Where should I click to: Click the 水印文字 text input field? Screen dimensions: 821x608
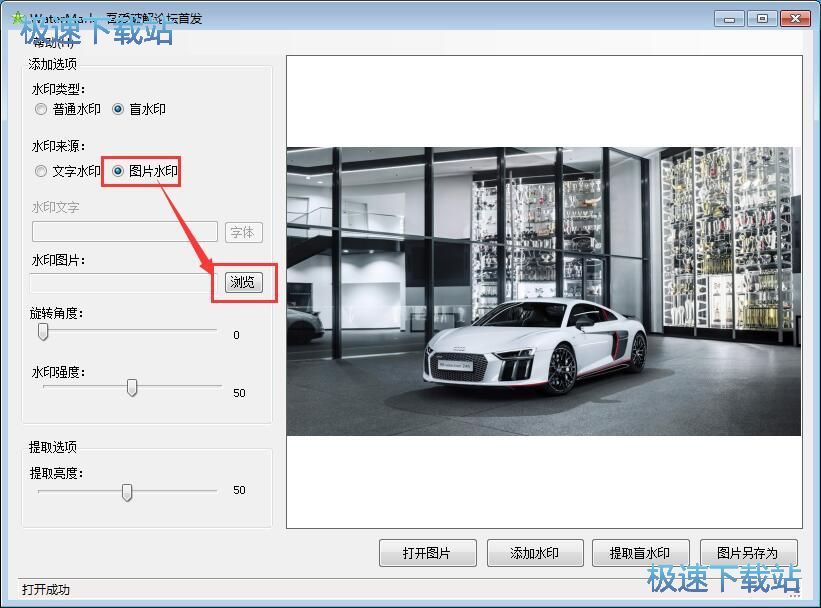(x=125, y=232)
